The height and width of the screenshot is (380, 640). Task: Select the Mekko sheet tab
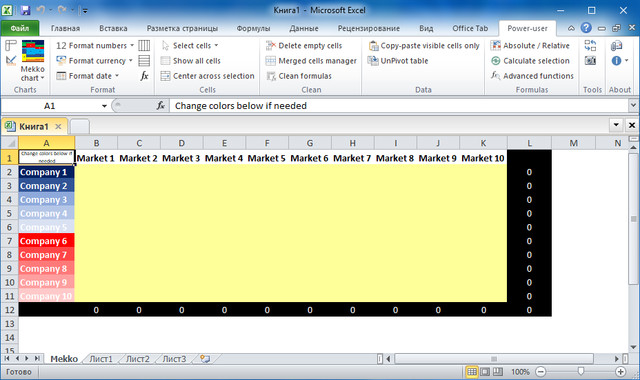(x=64, y=359)
